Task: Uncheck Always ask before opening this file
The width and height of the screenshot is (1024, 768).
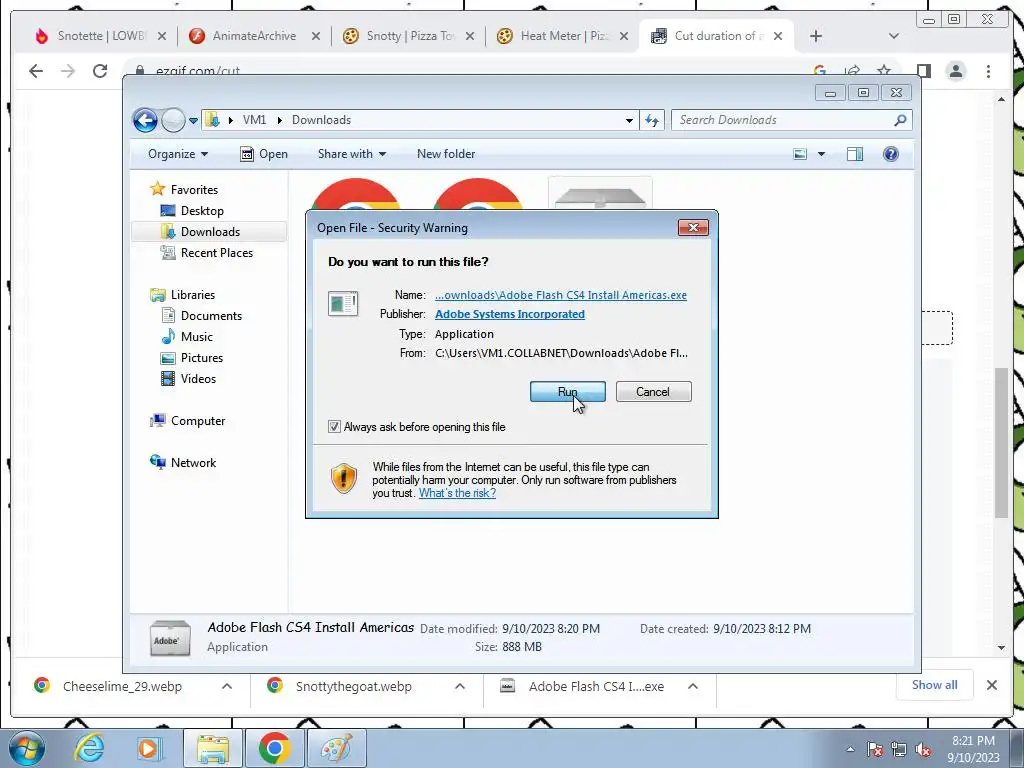Action: click(x=334, y=427)
